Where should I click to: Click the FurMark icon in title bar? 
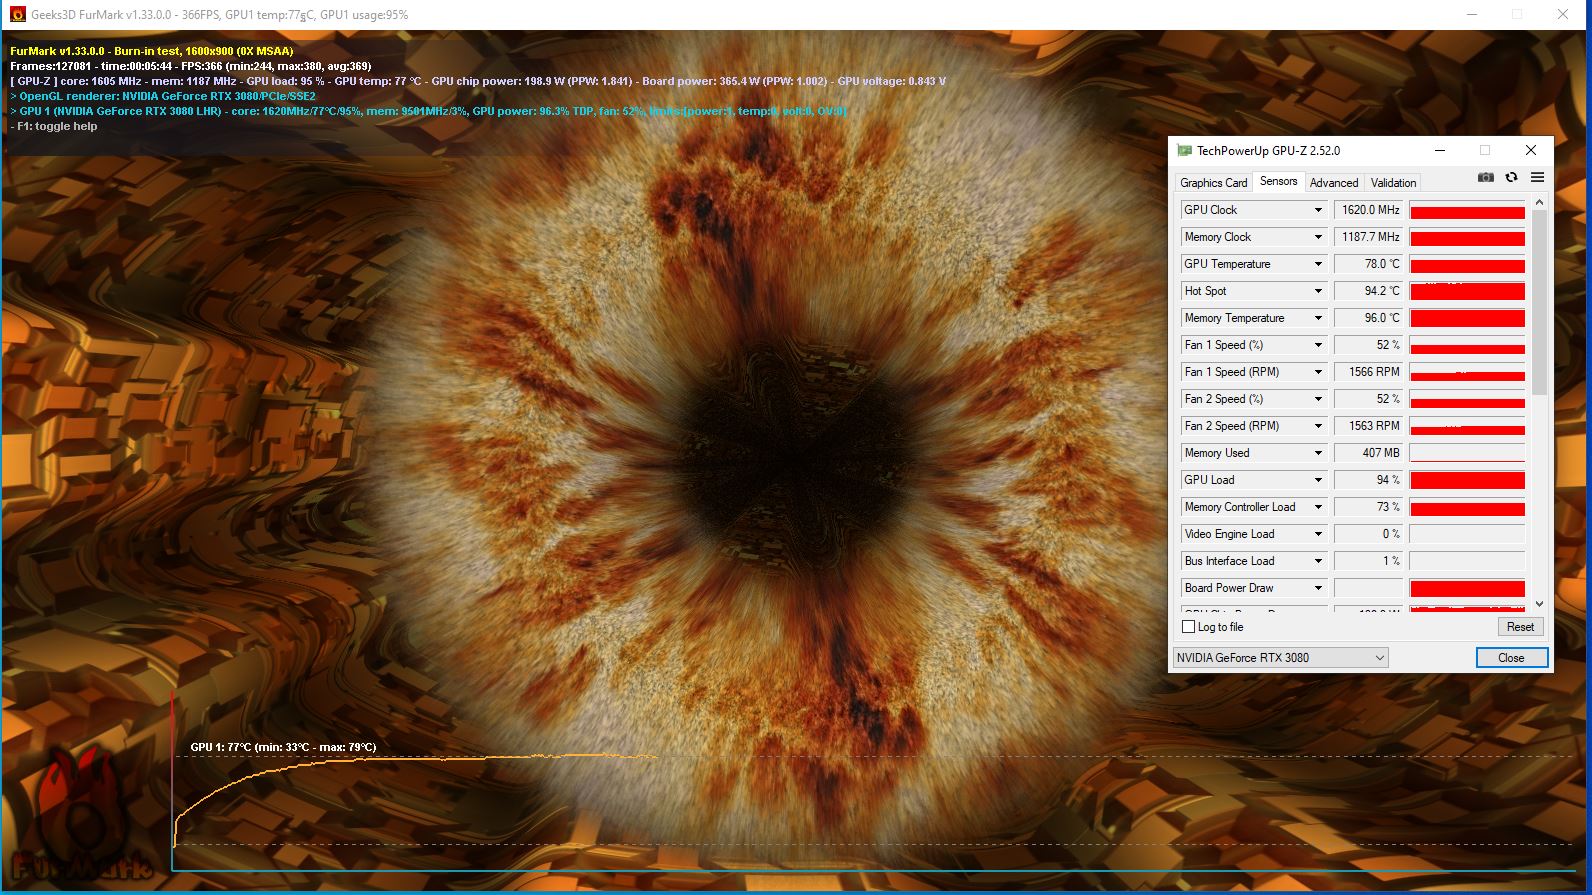pos(17,15)
